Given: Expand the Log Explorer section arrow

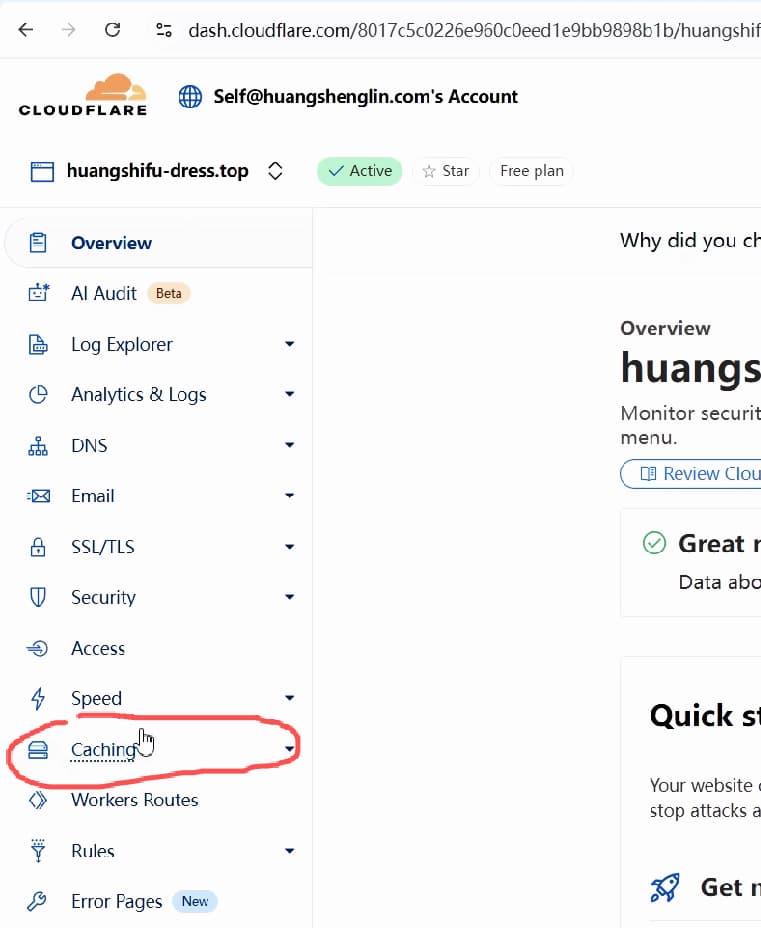Looking at the screenshot, I should pos(289,344).
